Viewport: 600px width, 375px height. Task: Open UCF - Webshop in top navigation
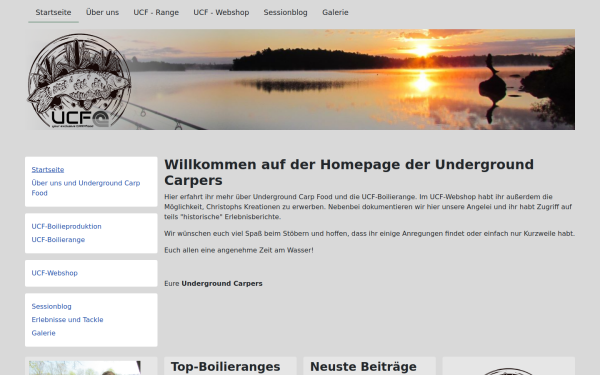pyautogui.click(x=221, y=12)
